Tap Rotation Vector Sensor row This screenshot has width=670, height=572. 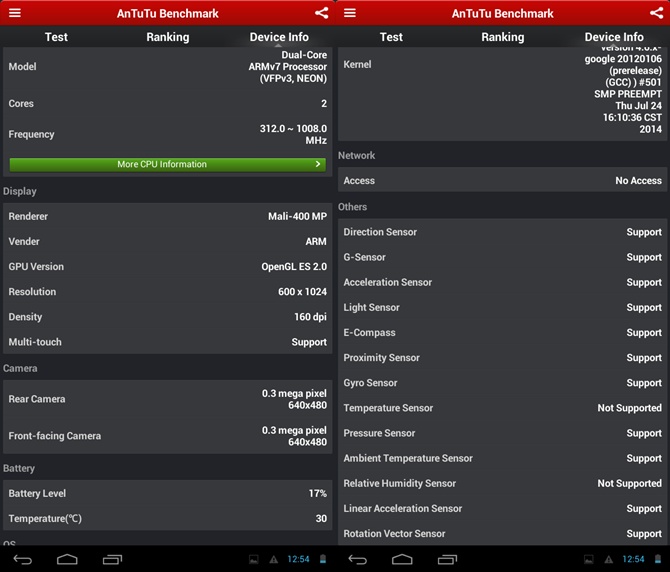click(x=502, y=534)
